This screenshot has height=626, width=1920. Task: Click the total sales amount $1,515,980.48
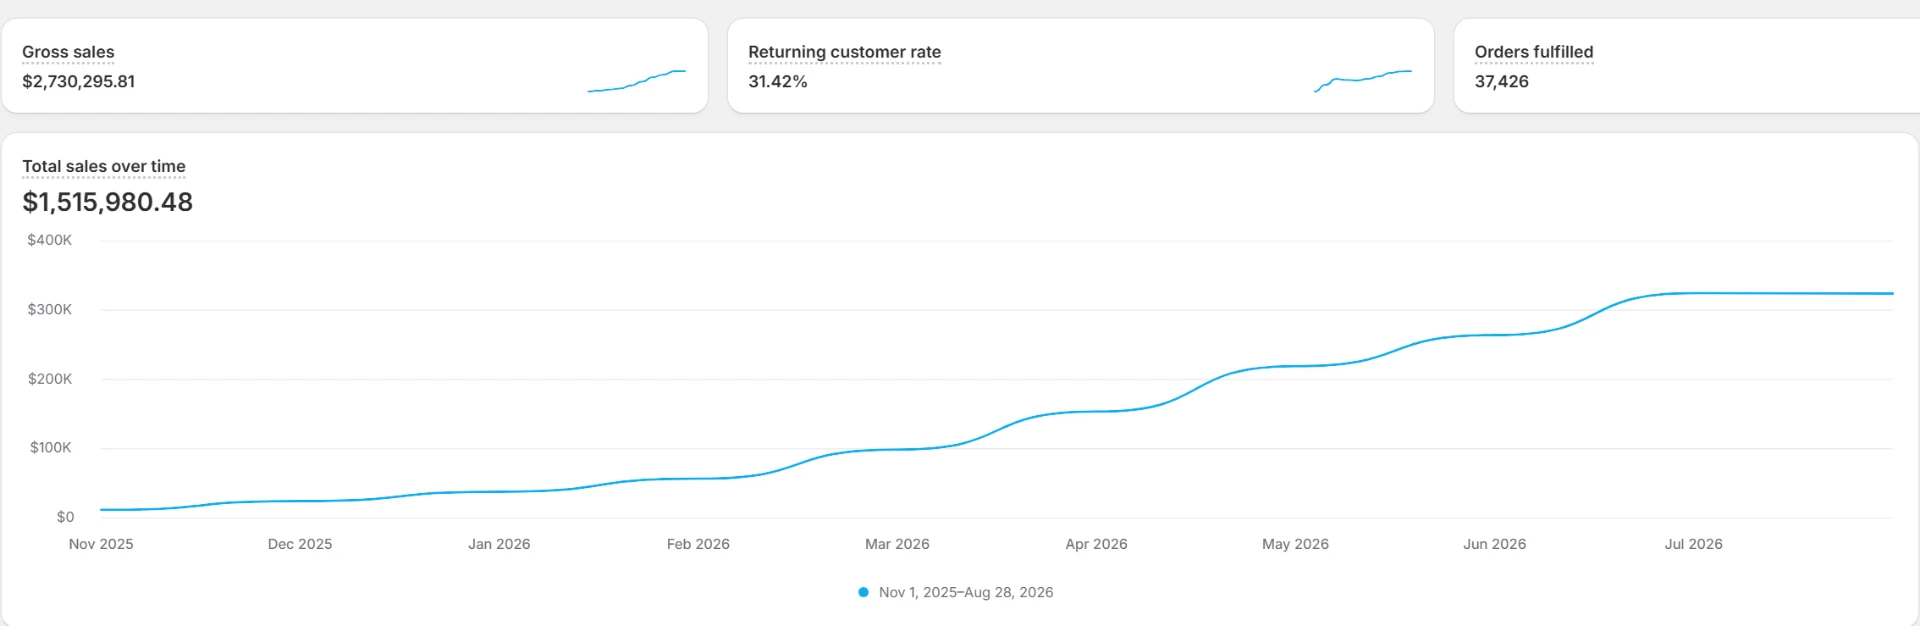tap(107, 202)
